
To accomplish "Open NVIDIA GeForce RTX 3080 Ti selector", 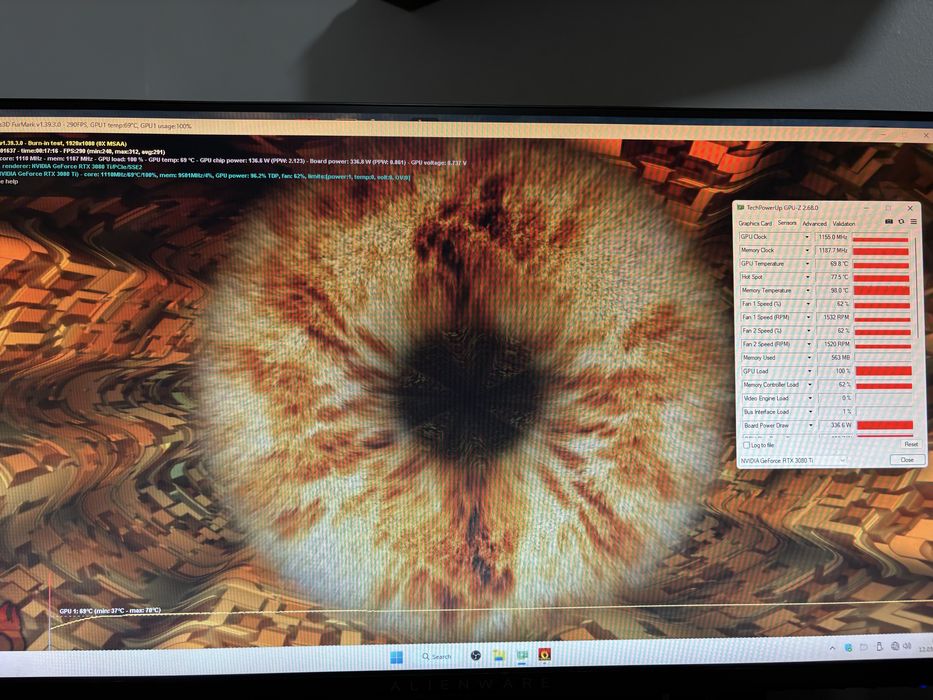I will (x=793, y=461).
